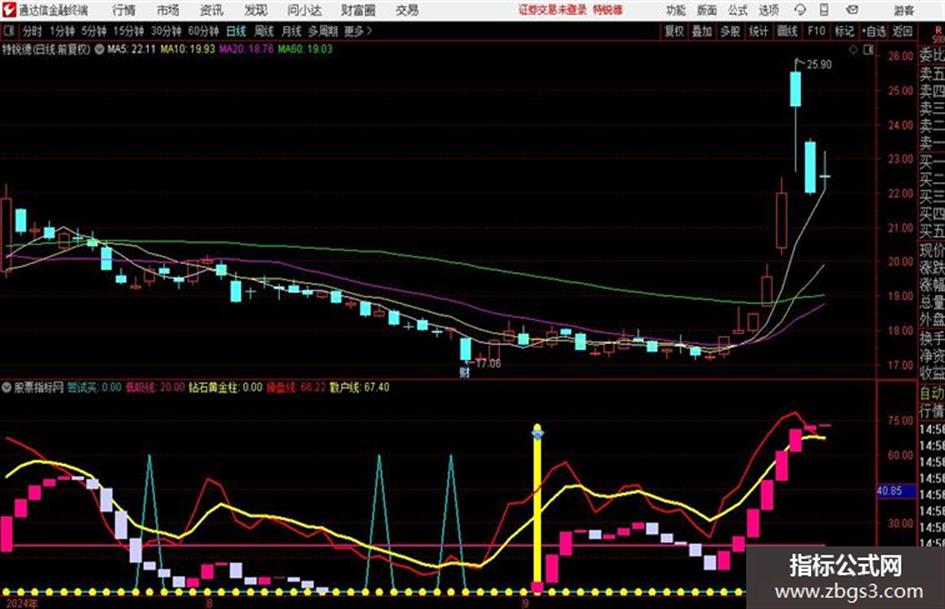This screenshot has height=609, width=945.
Task: Switch to the 1分钟 period tab
Action: click(x=62, y=31)
